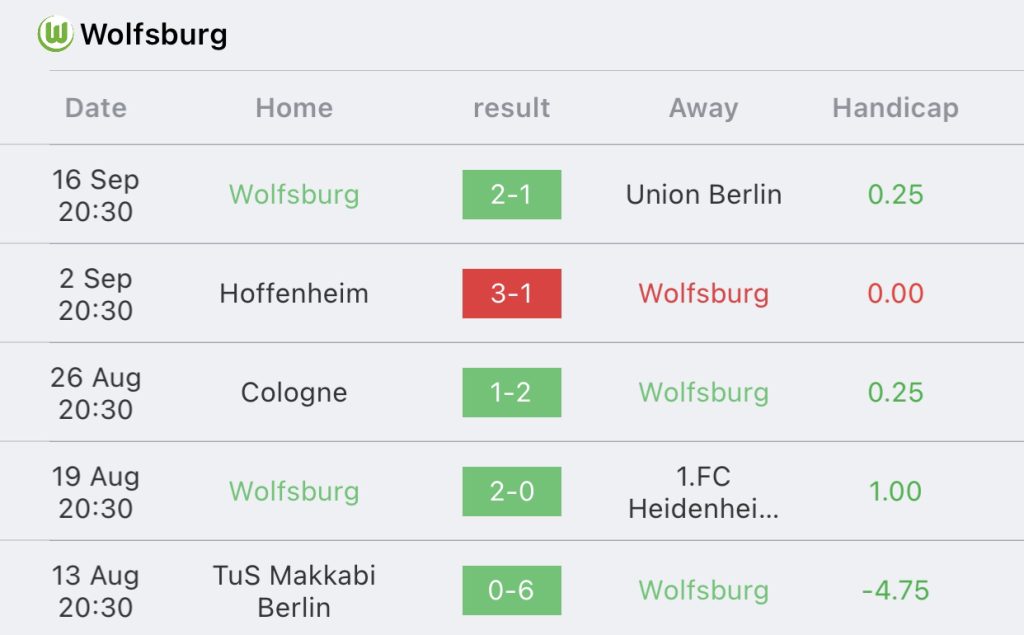The width and height of the screenshot is (1024, 635).
Task: Open Union Berlin team page
Action: click(703, 195)
